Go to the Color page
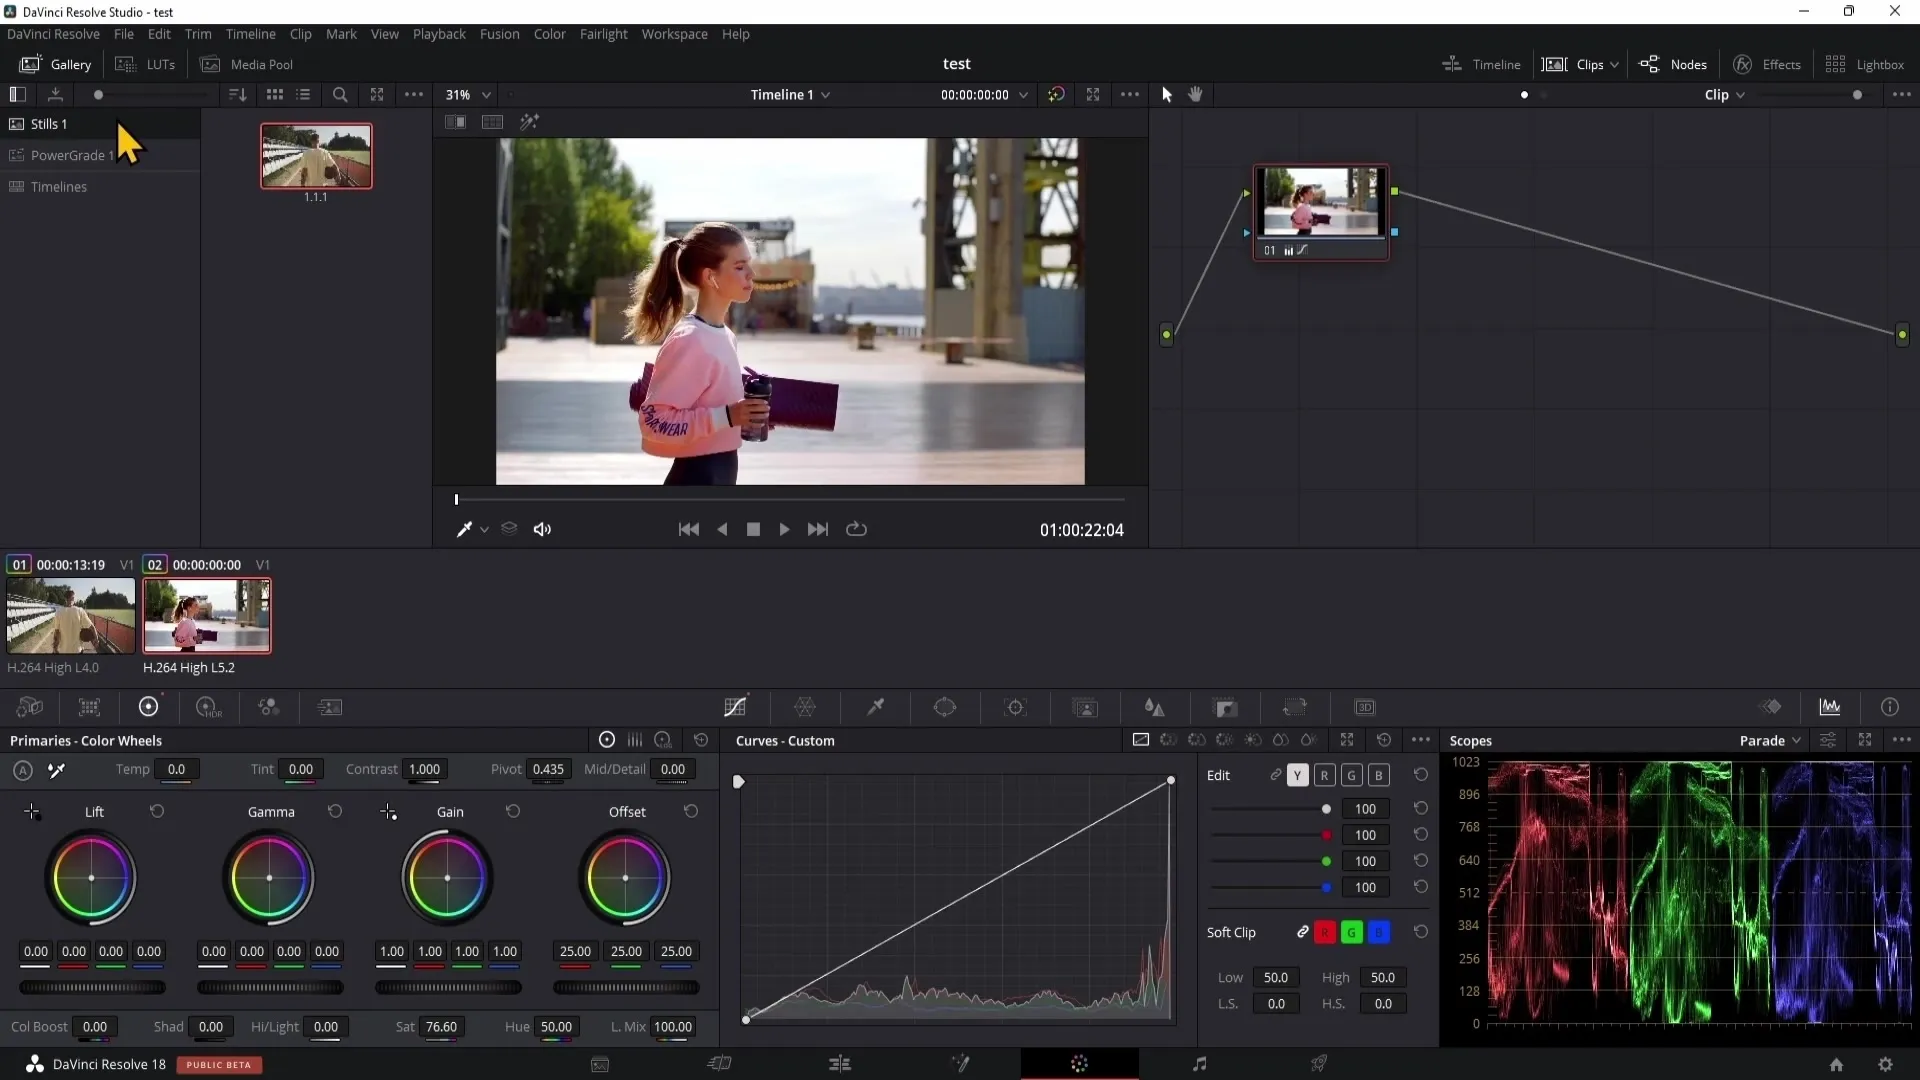The width and height of the screenshot is (1920, 1080). pyautogui.click(x=1079, y=1064)
